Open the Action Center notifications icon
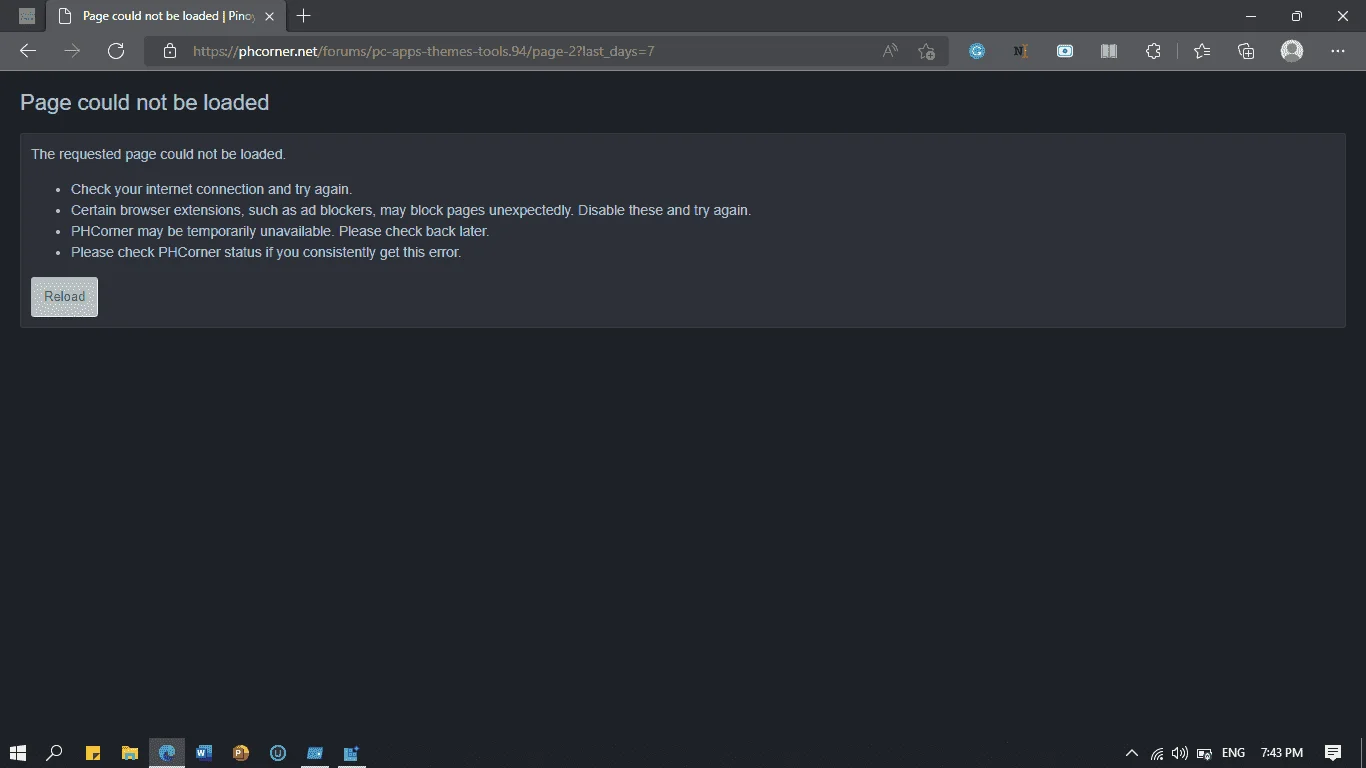This screenshot has height=768, width=1366. 1332,753
